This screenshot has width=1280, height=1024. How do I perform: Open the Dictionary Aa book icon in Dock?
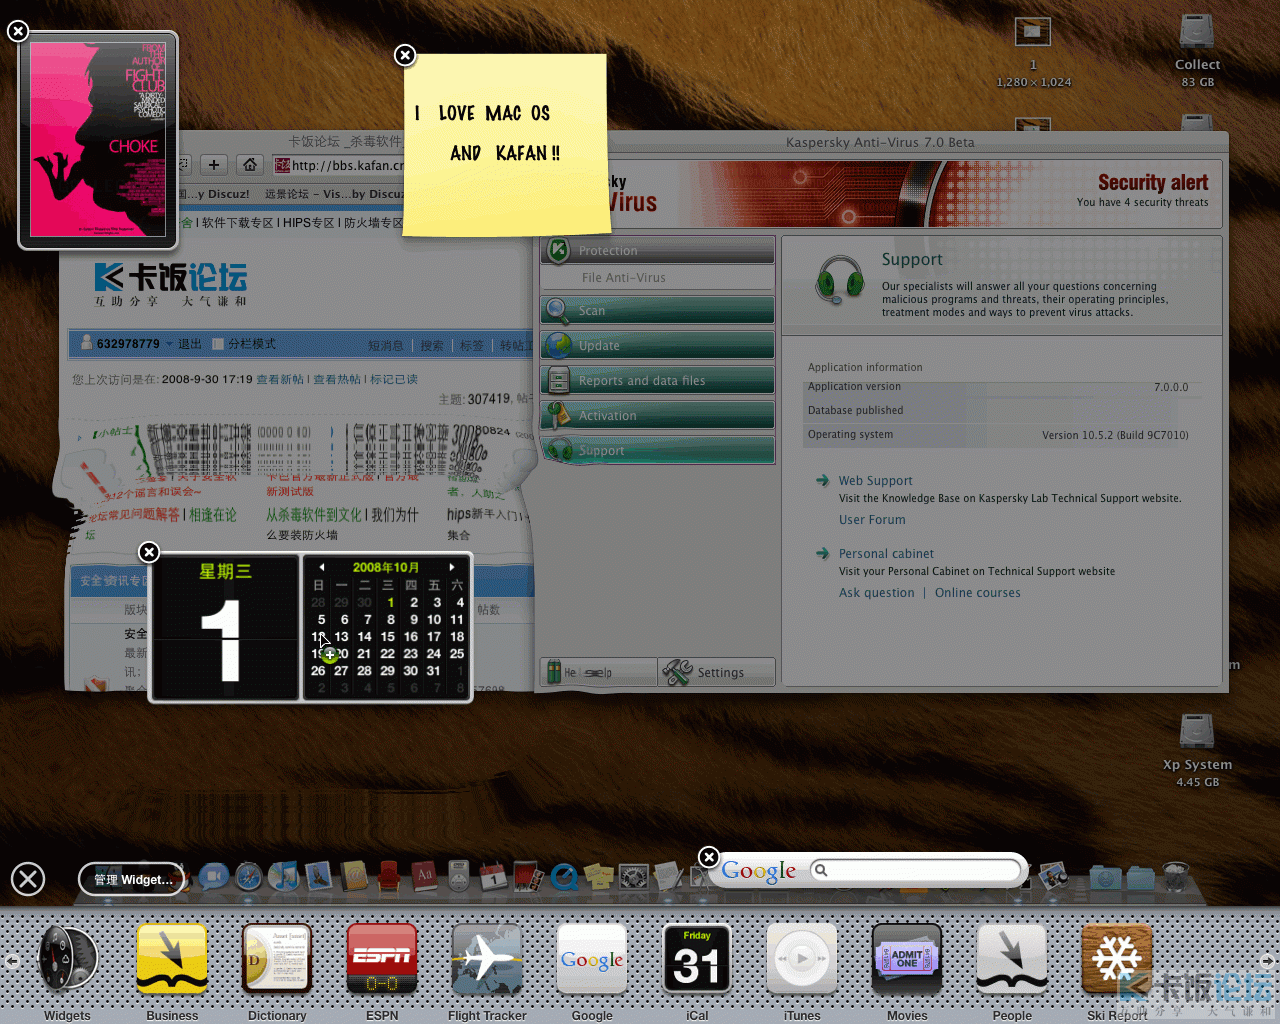click(x=423, y=877)
